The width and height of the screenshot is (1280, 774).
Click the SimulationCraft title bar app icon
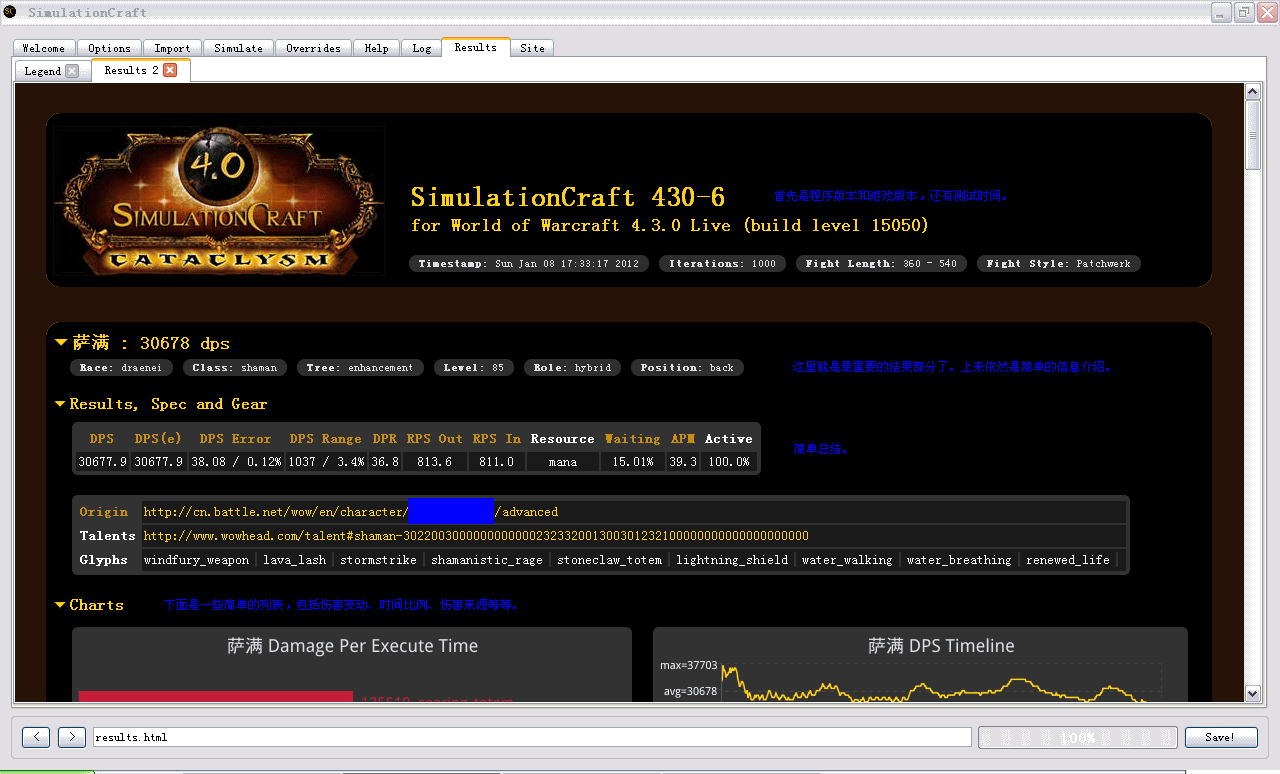tap(10, 12)
